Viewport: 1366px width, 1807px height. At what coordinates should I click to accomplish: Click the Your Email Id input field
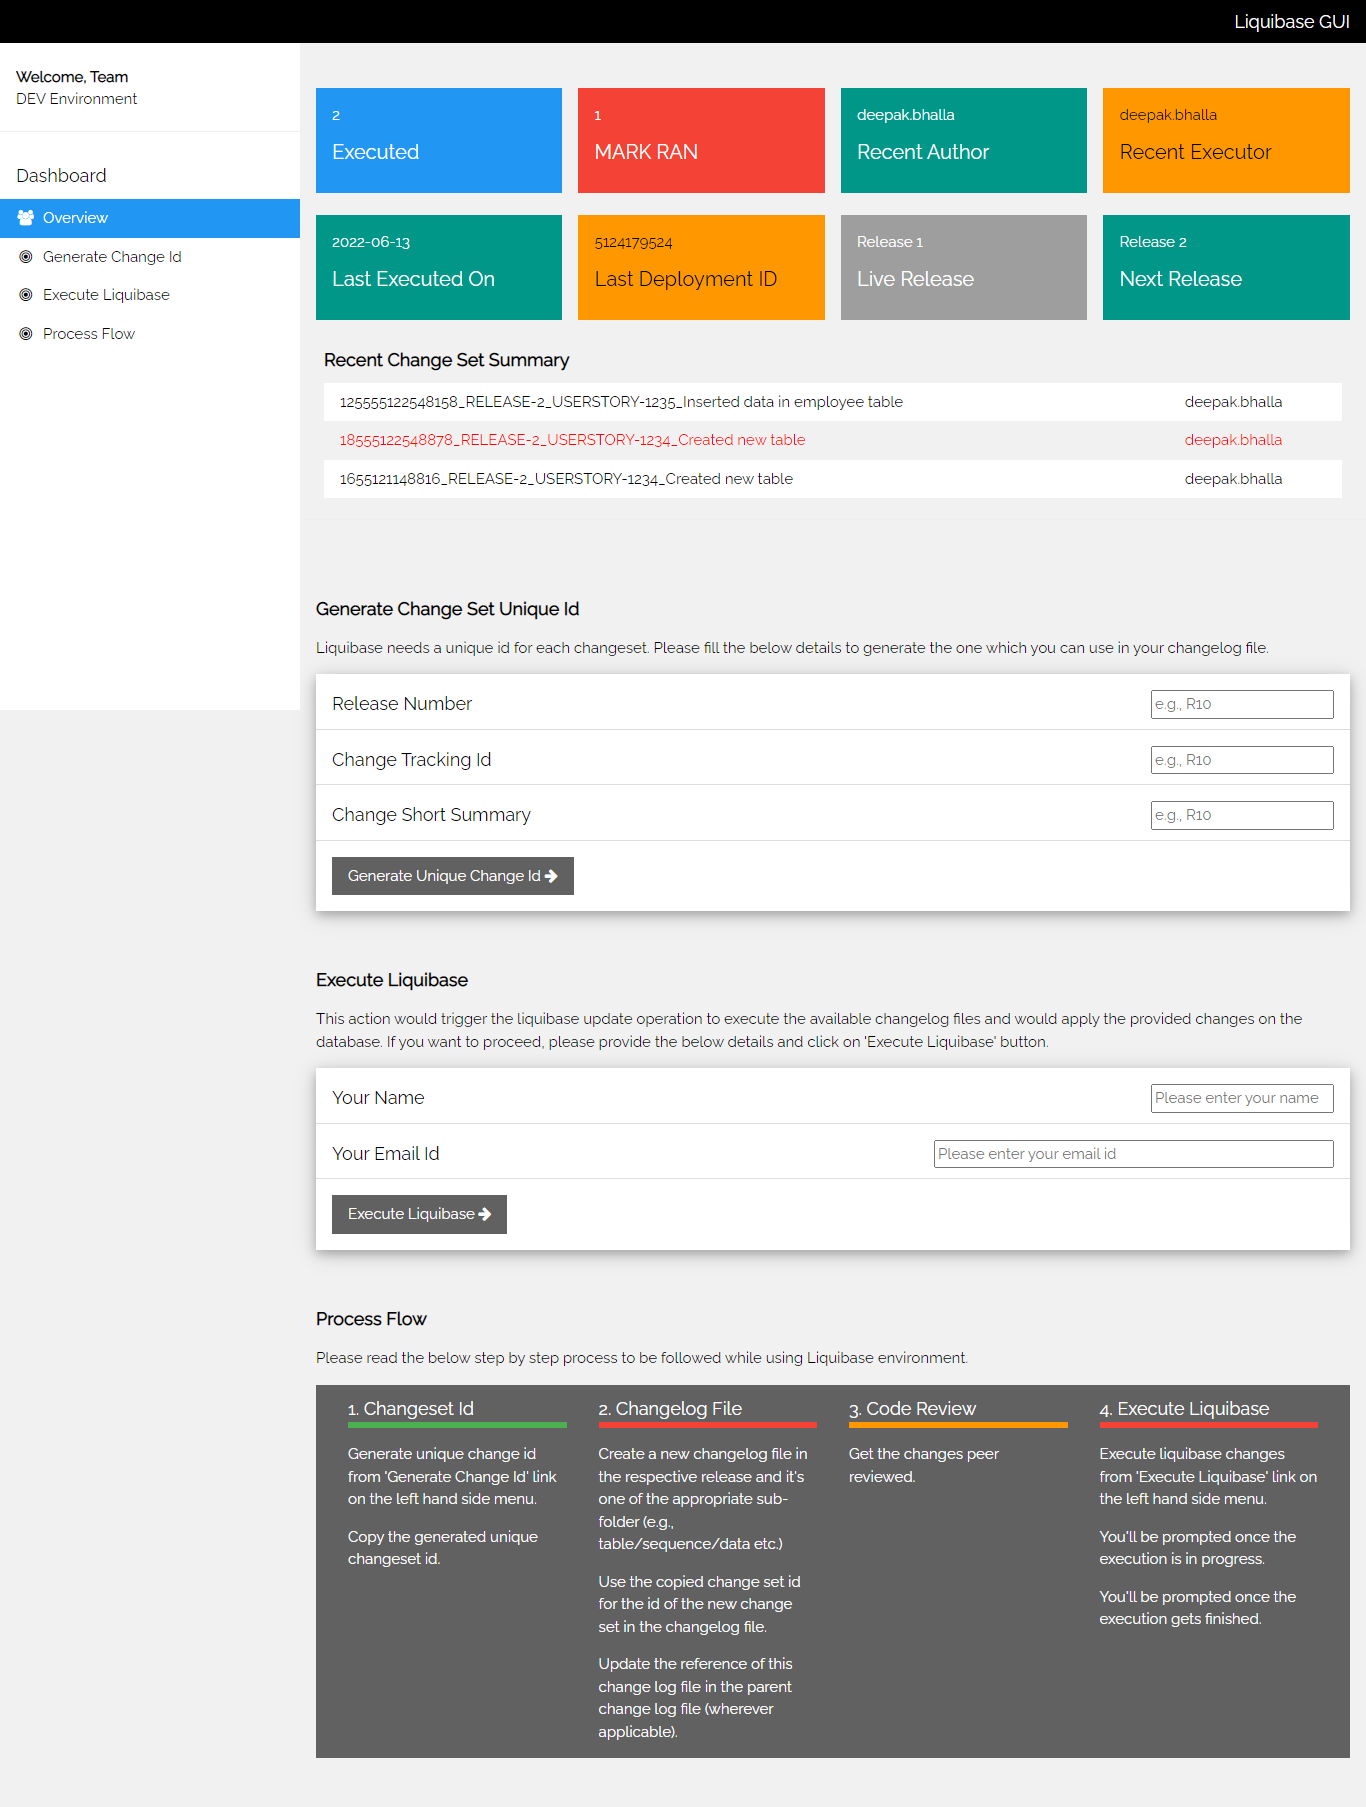(1134, 1154)
